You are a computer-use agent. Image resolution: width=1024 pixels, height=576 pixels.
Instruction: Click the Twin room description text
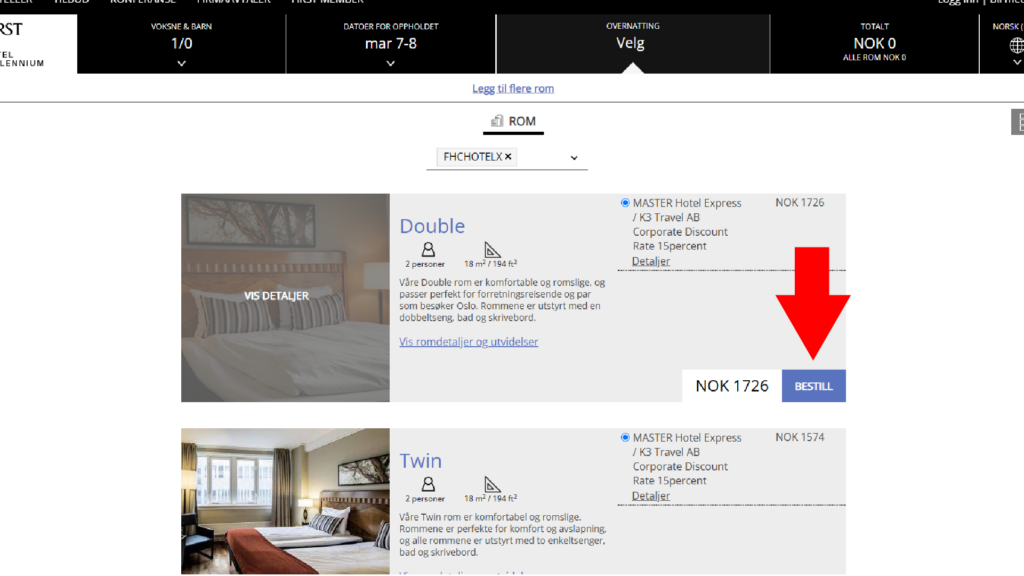(502, 534)
